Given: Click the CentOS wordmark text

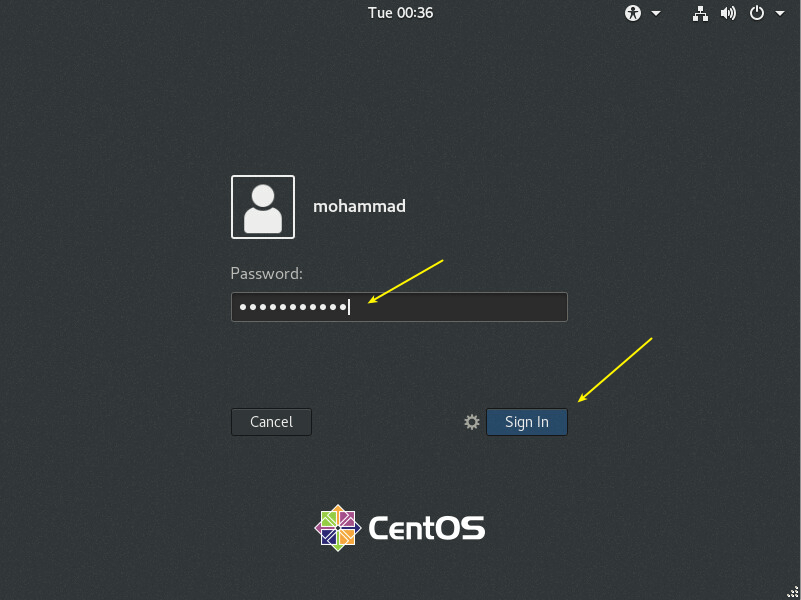Looking at the screenshot, I should click(x=426, y=527).
